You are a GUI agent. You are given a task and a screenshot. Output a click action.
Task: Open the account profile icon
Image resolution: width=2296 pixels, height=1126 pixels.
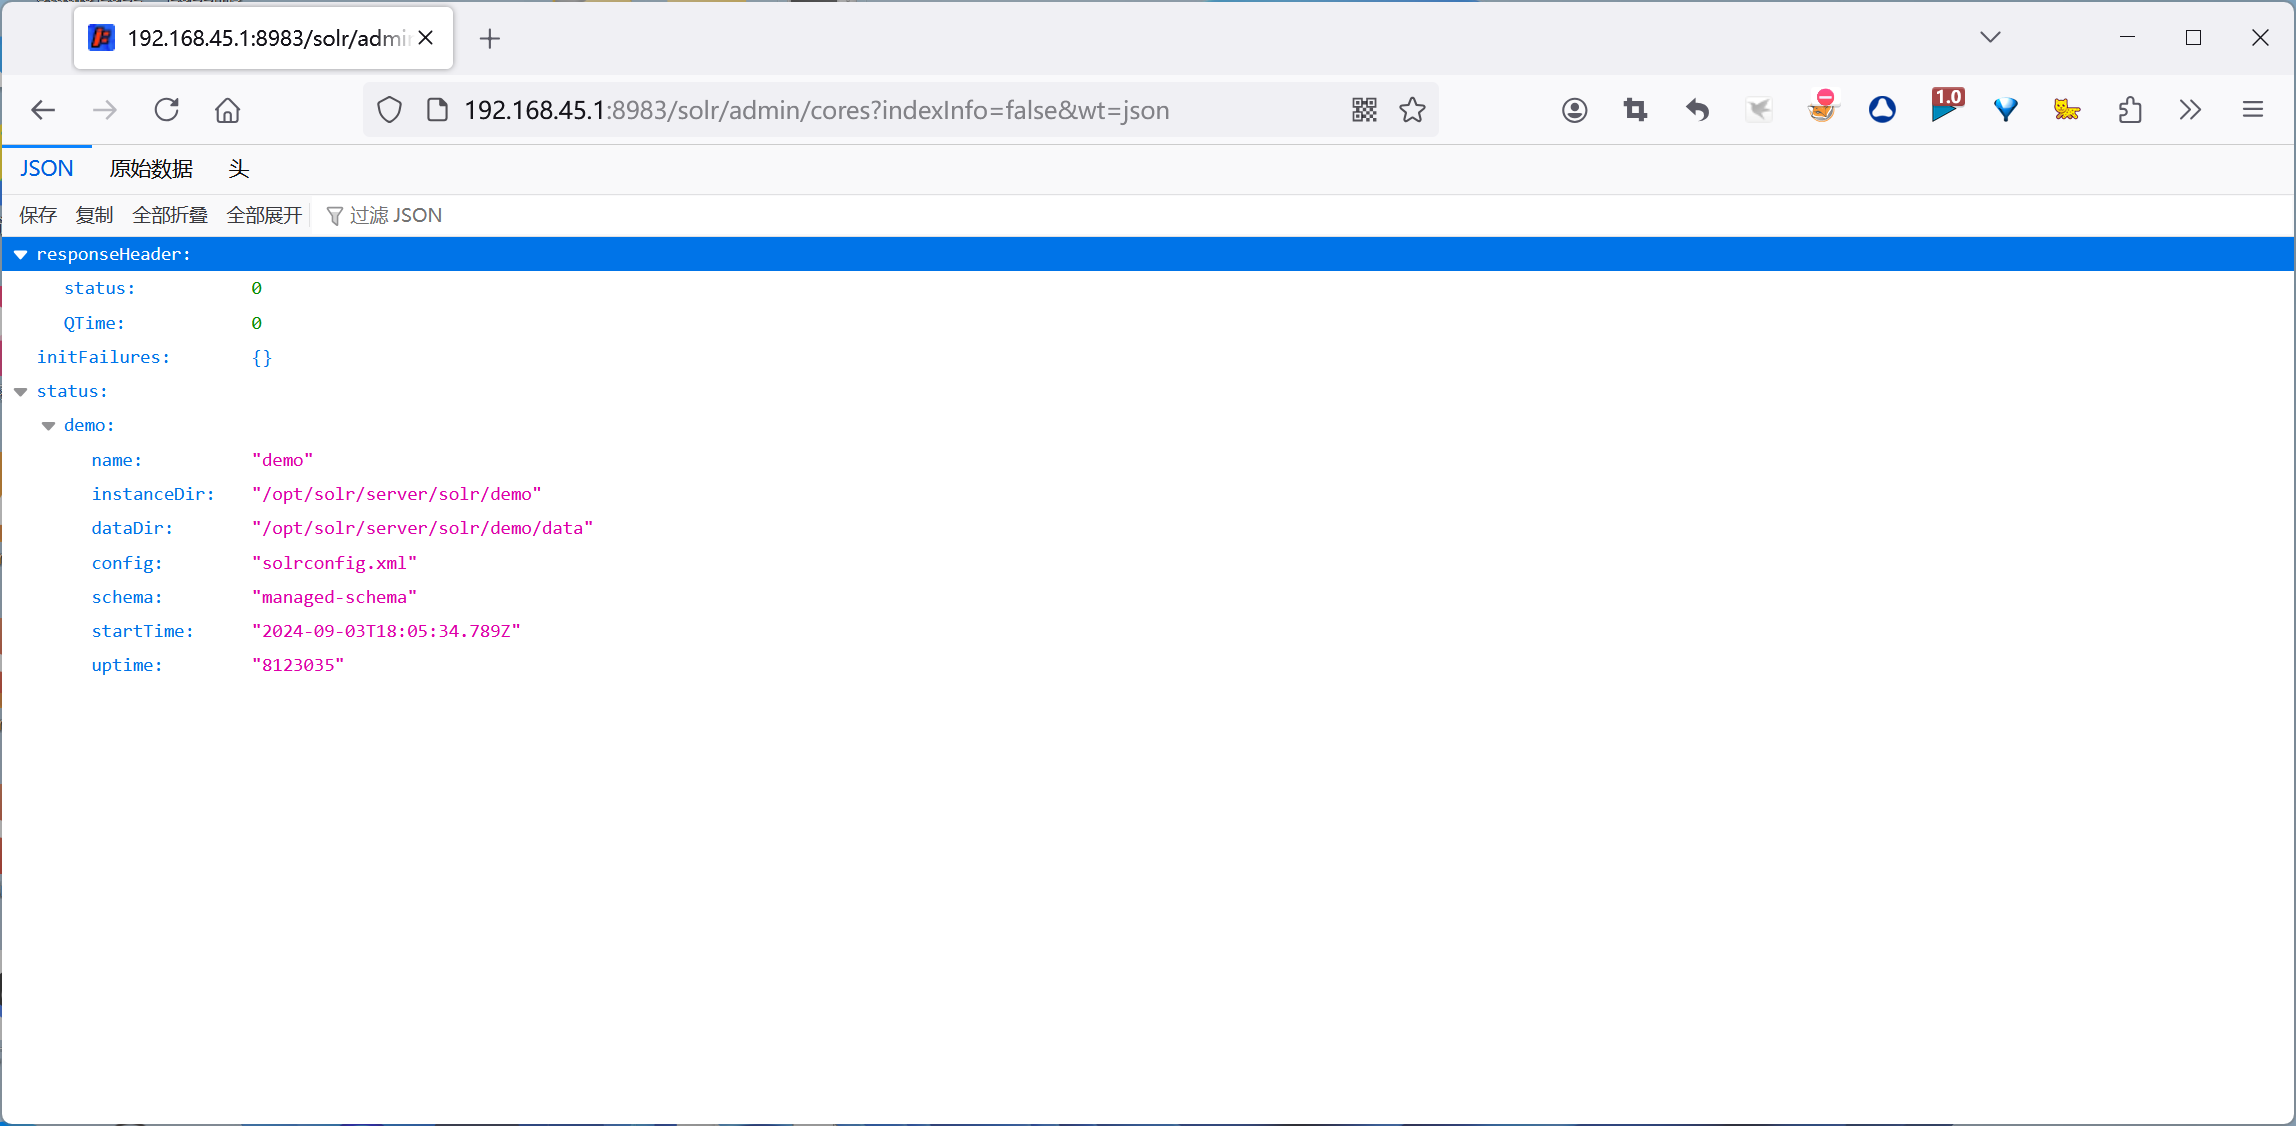click(1574, 110)
